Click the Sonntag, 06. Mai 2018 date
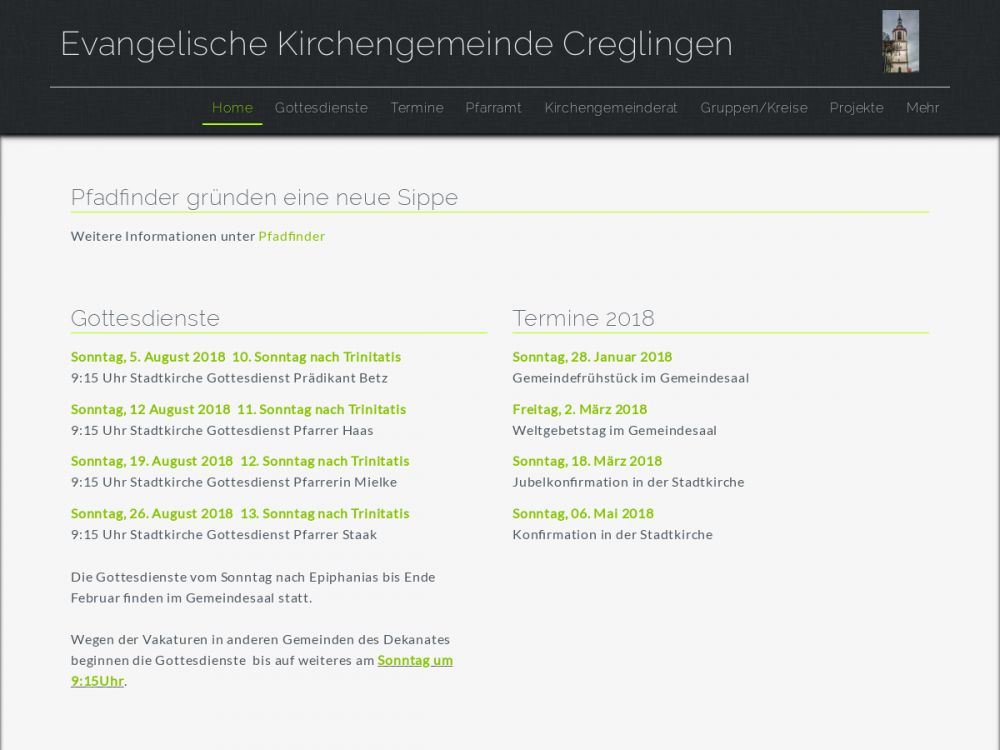1000x750 pixels. coord(583,514)
